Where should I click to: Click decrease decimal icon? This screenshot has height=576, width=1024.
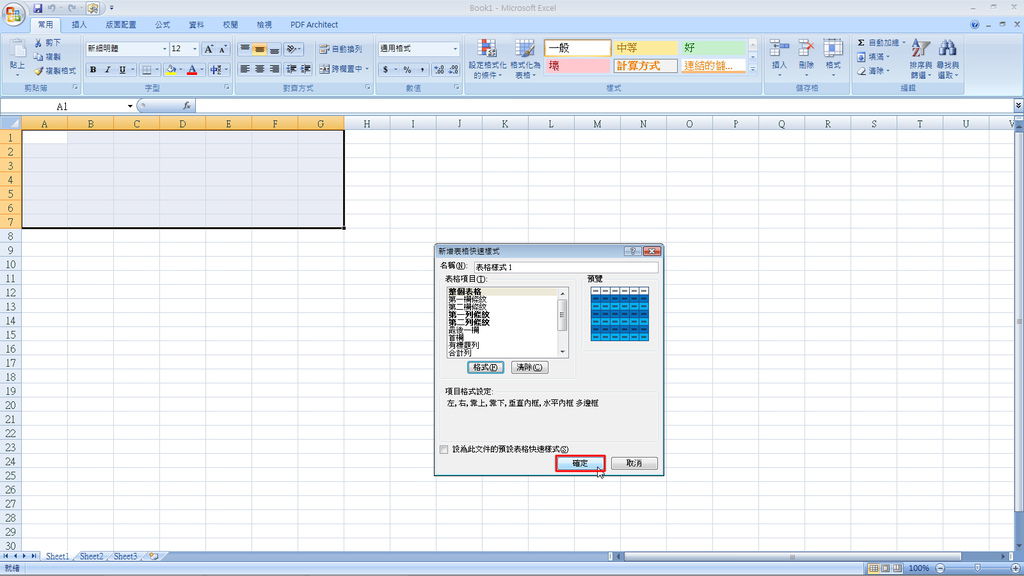point(453,69)
